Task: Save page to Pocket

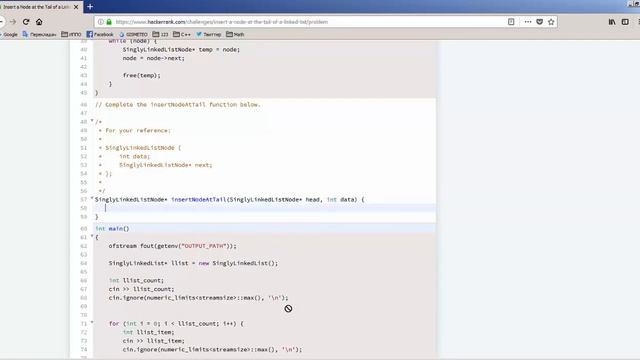Action: click(540, 22)
